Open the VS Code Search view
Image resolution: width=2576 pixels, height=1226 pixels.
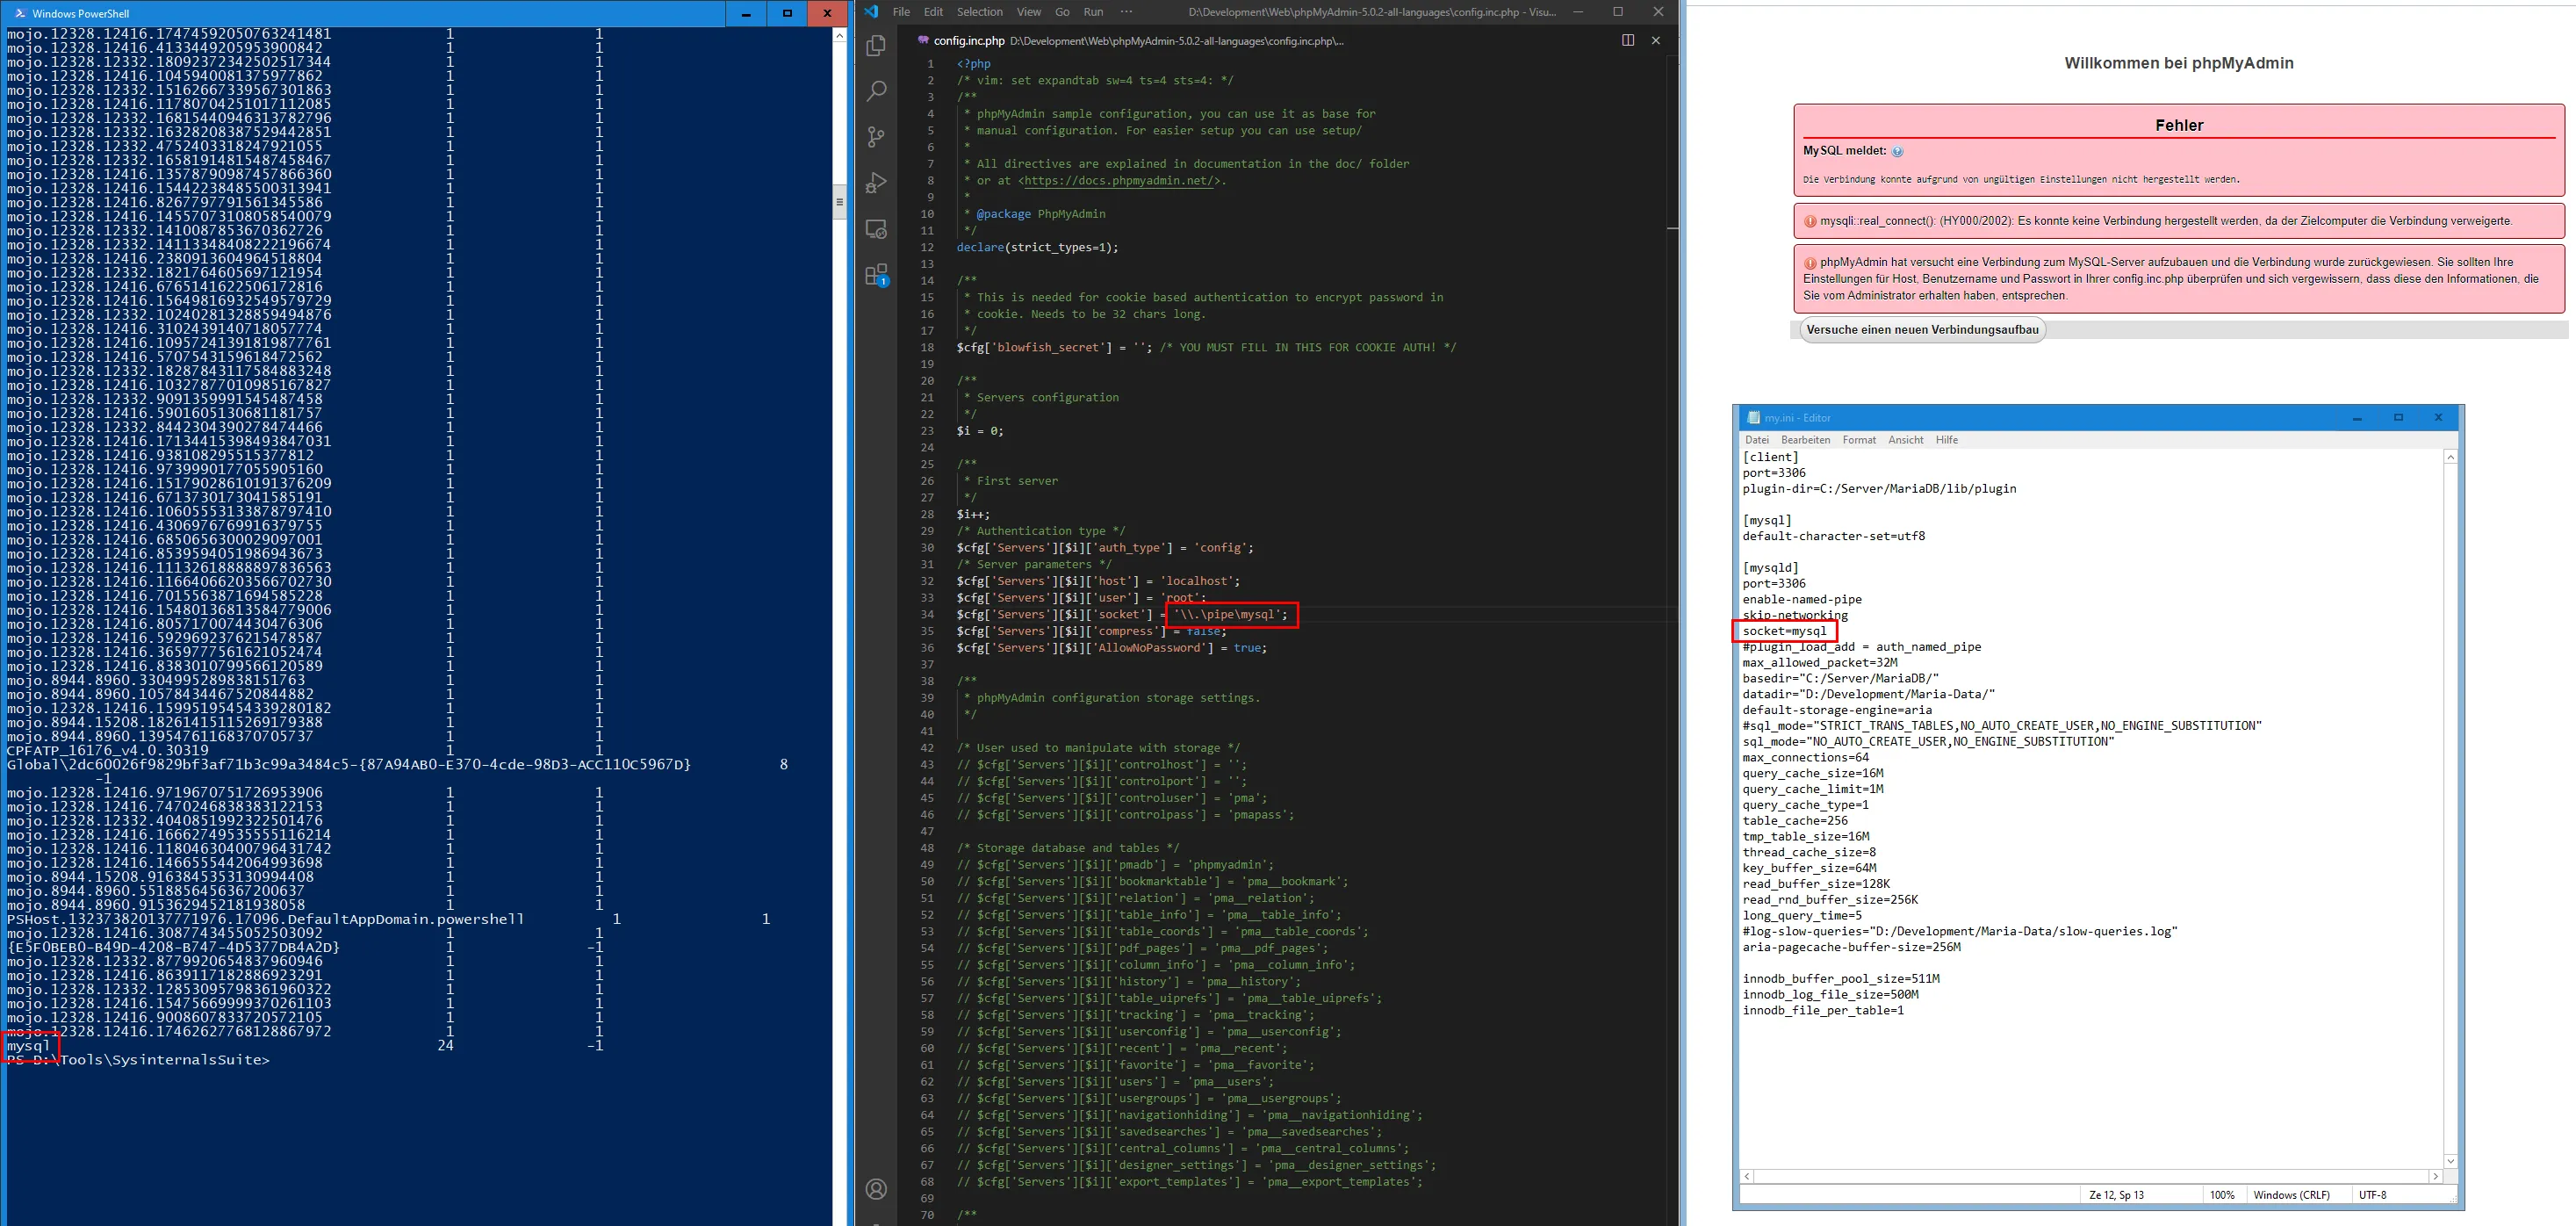tap(876, 91)
